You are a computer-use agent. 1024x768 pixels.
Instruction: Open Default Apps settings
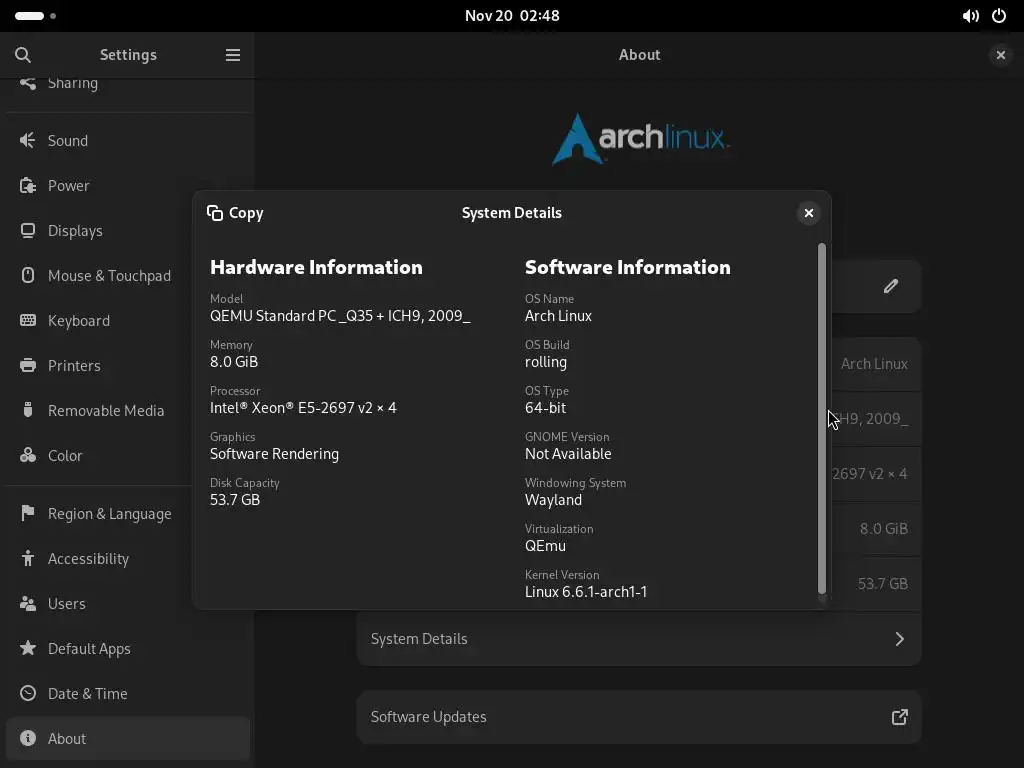(128, 648)
